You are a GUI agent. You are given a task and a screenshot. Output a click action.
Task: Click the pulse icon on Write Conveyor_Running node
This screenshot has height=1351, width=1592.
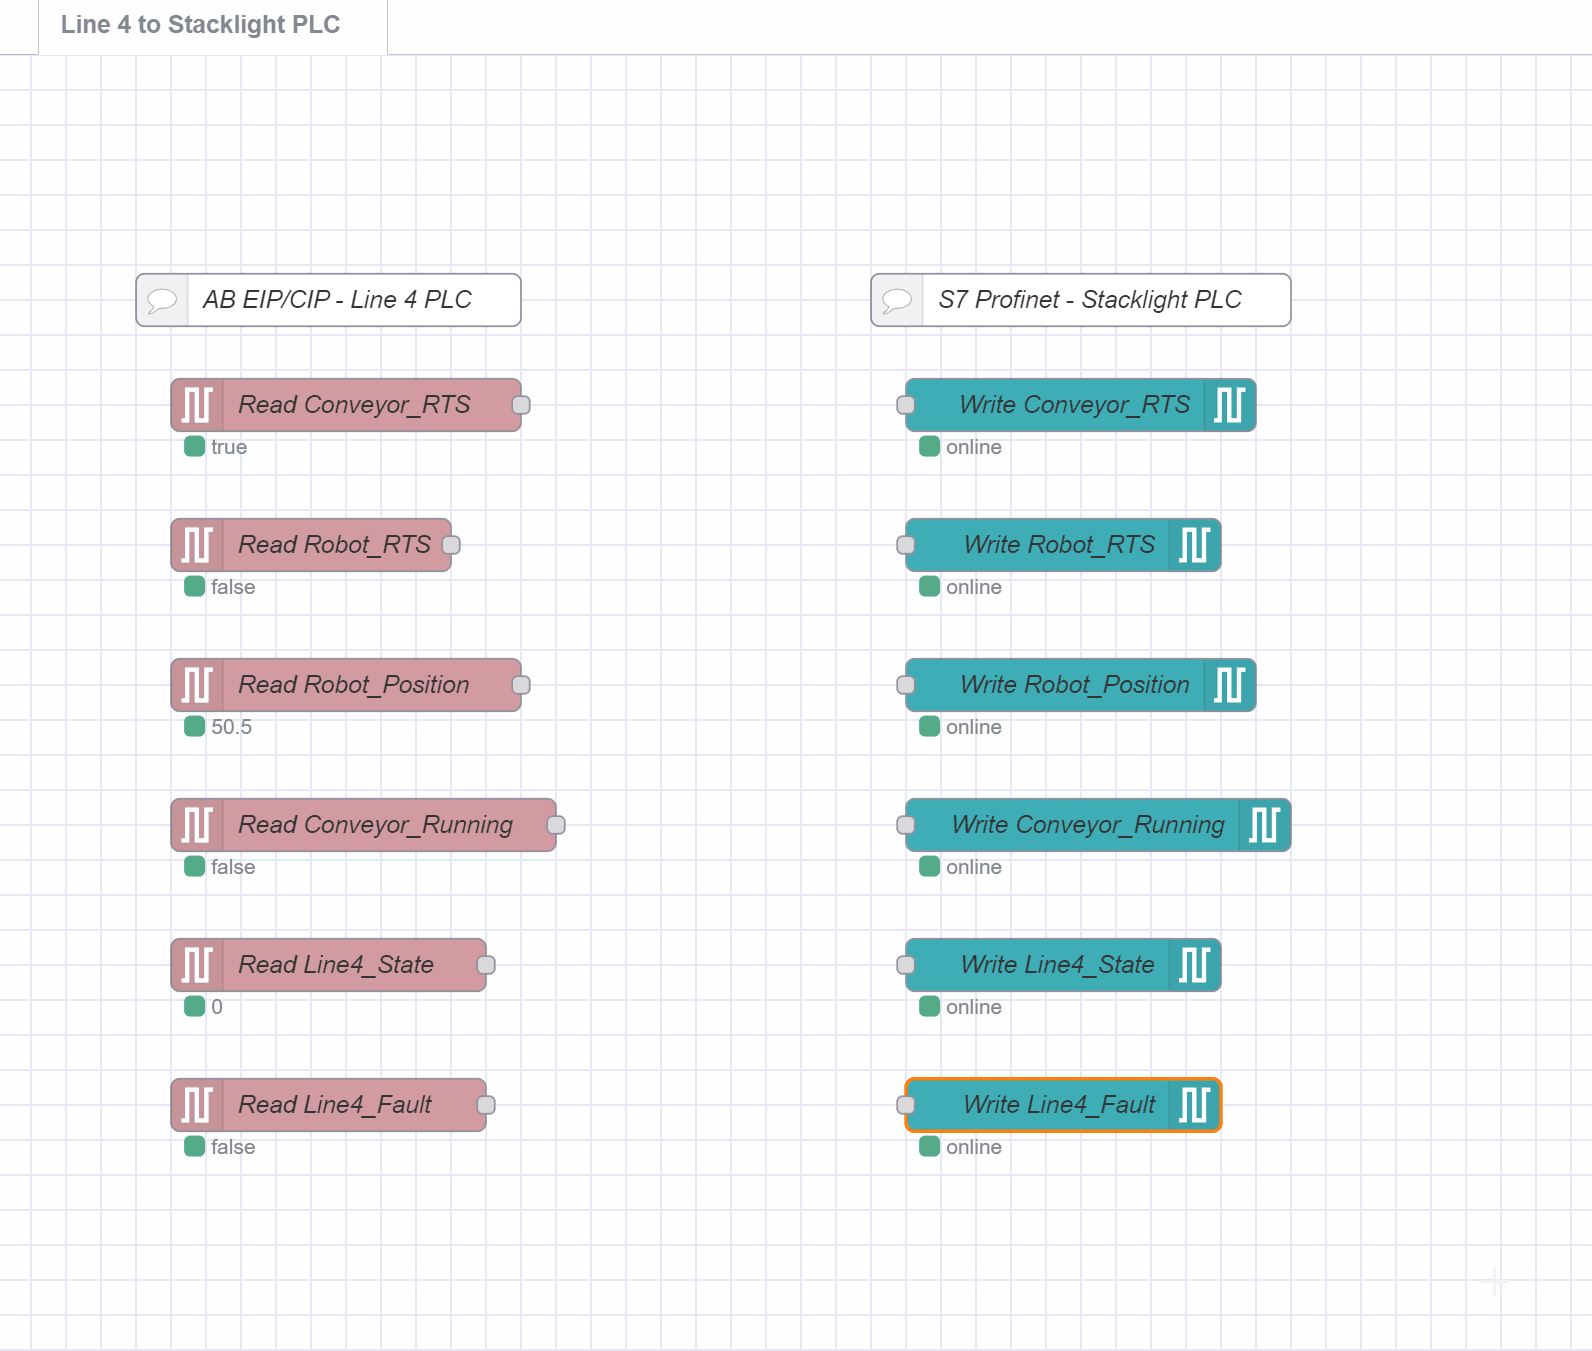point(1266,825)
